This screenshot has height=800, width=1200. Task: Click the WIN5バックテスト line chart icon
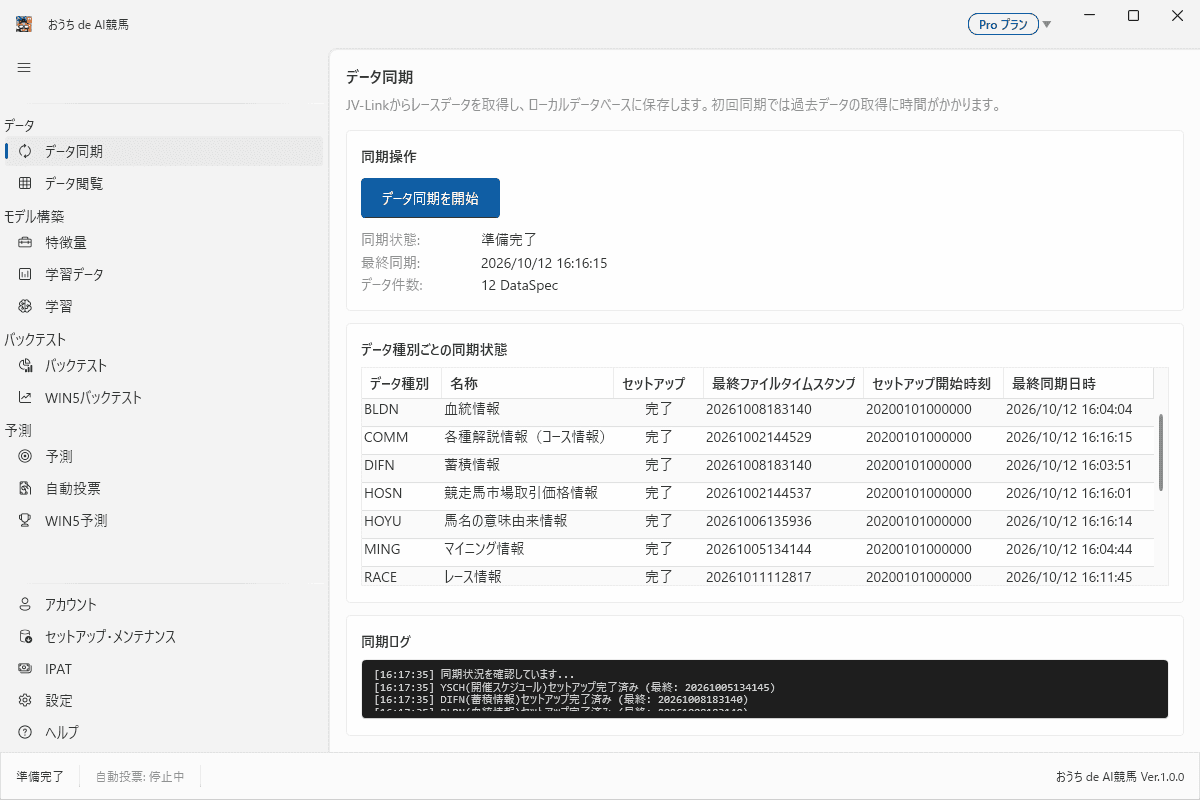(x=25, y=398)
